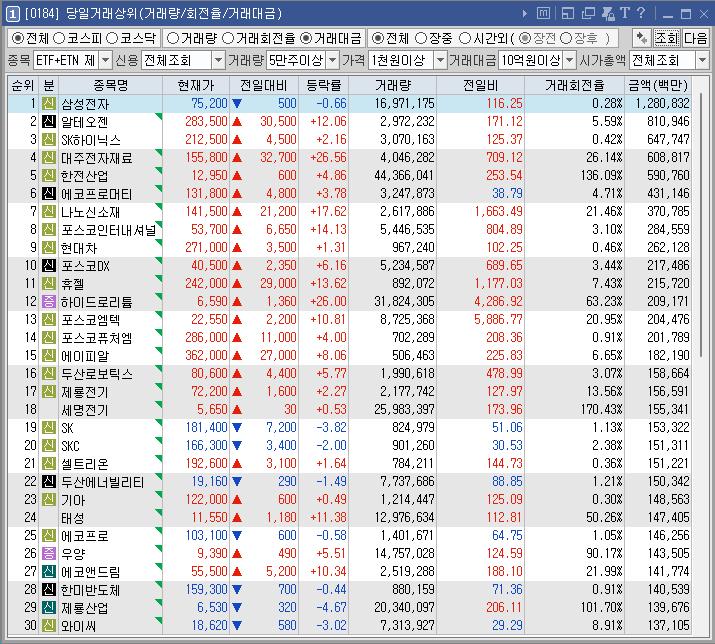Click the teal 신 badge beside 에코앤드림
Image resolution: width=715 pixels, height=644 pixels.
[x=49, y=571]
